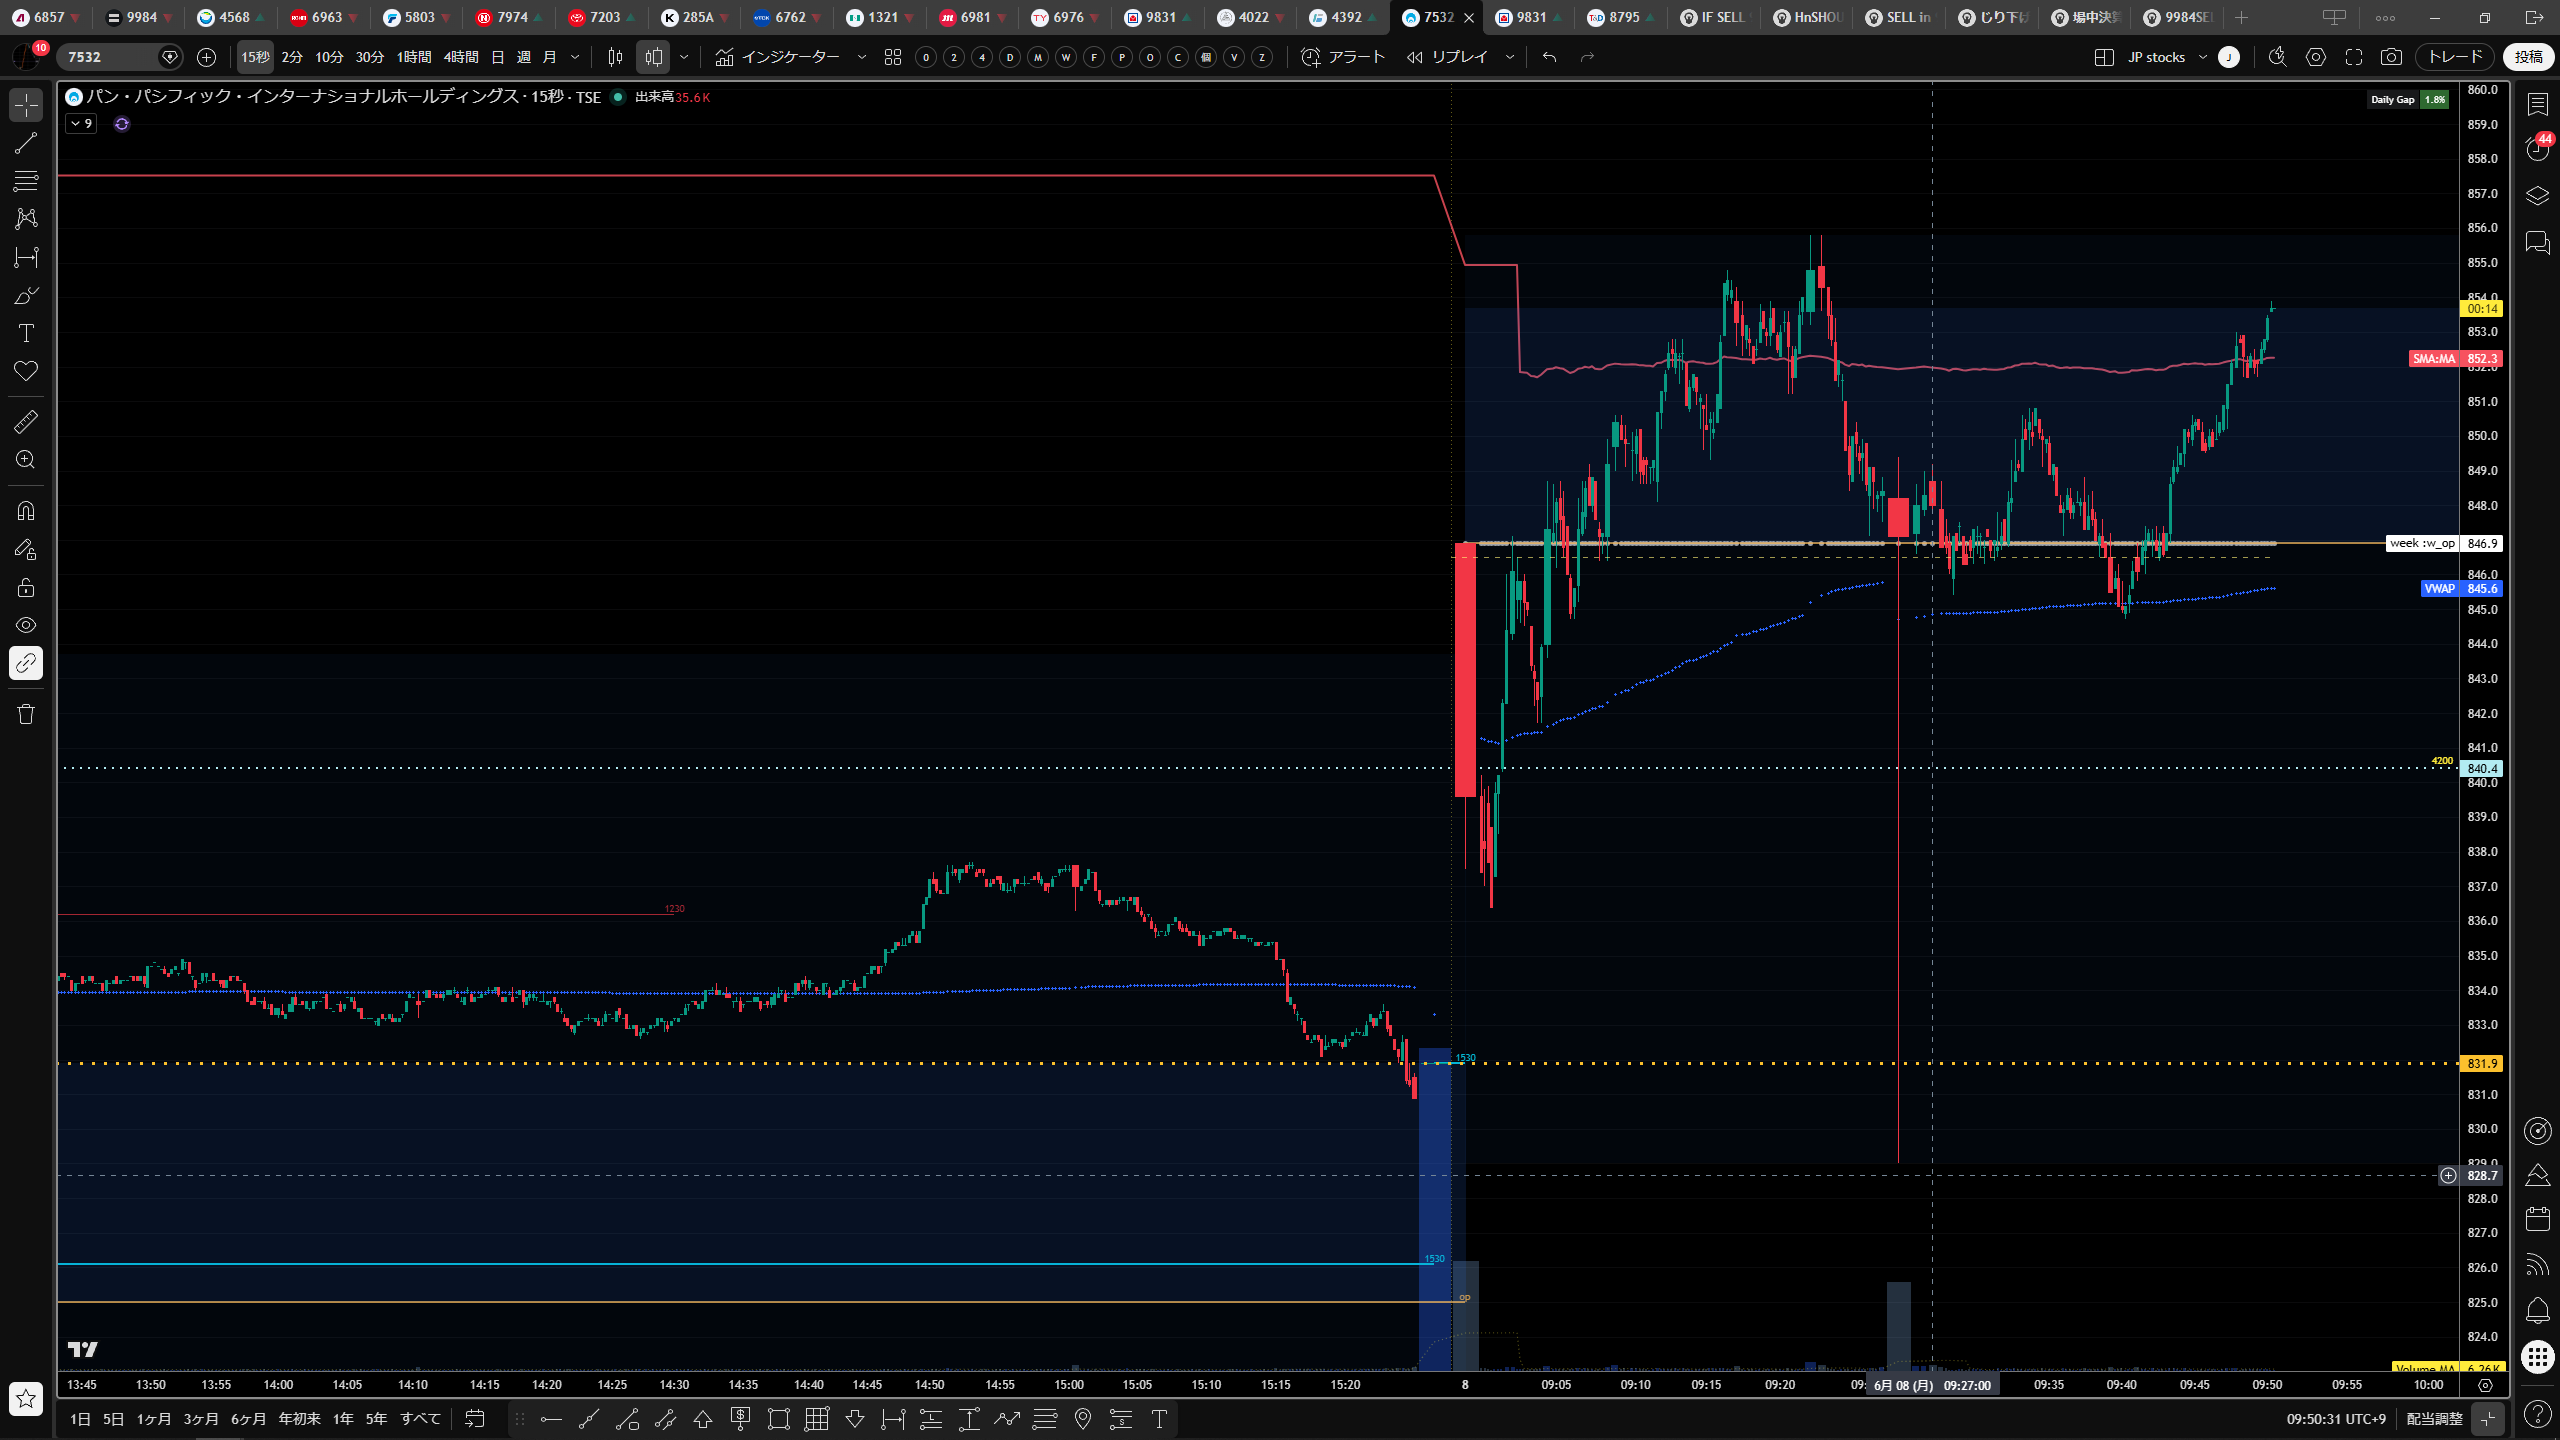Screen dimensions: 2560x1440
Task: Open the alerts bell in right sidebar
Action: pos(2537,1310)
